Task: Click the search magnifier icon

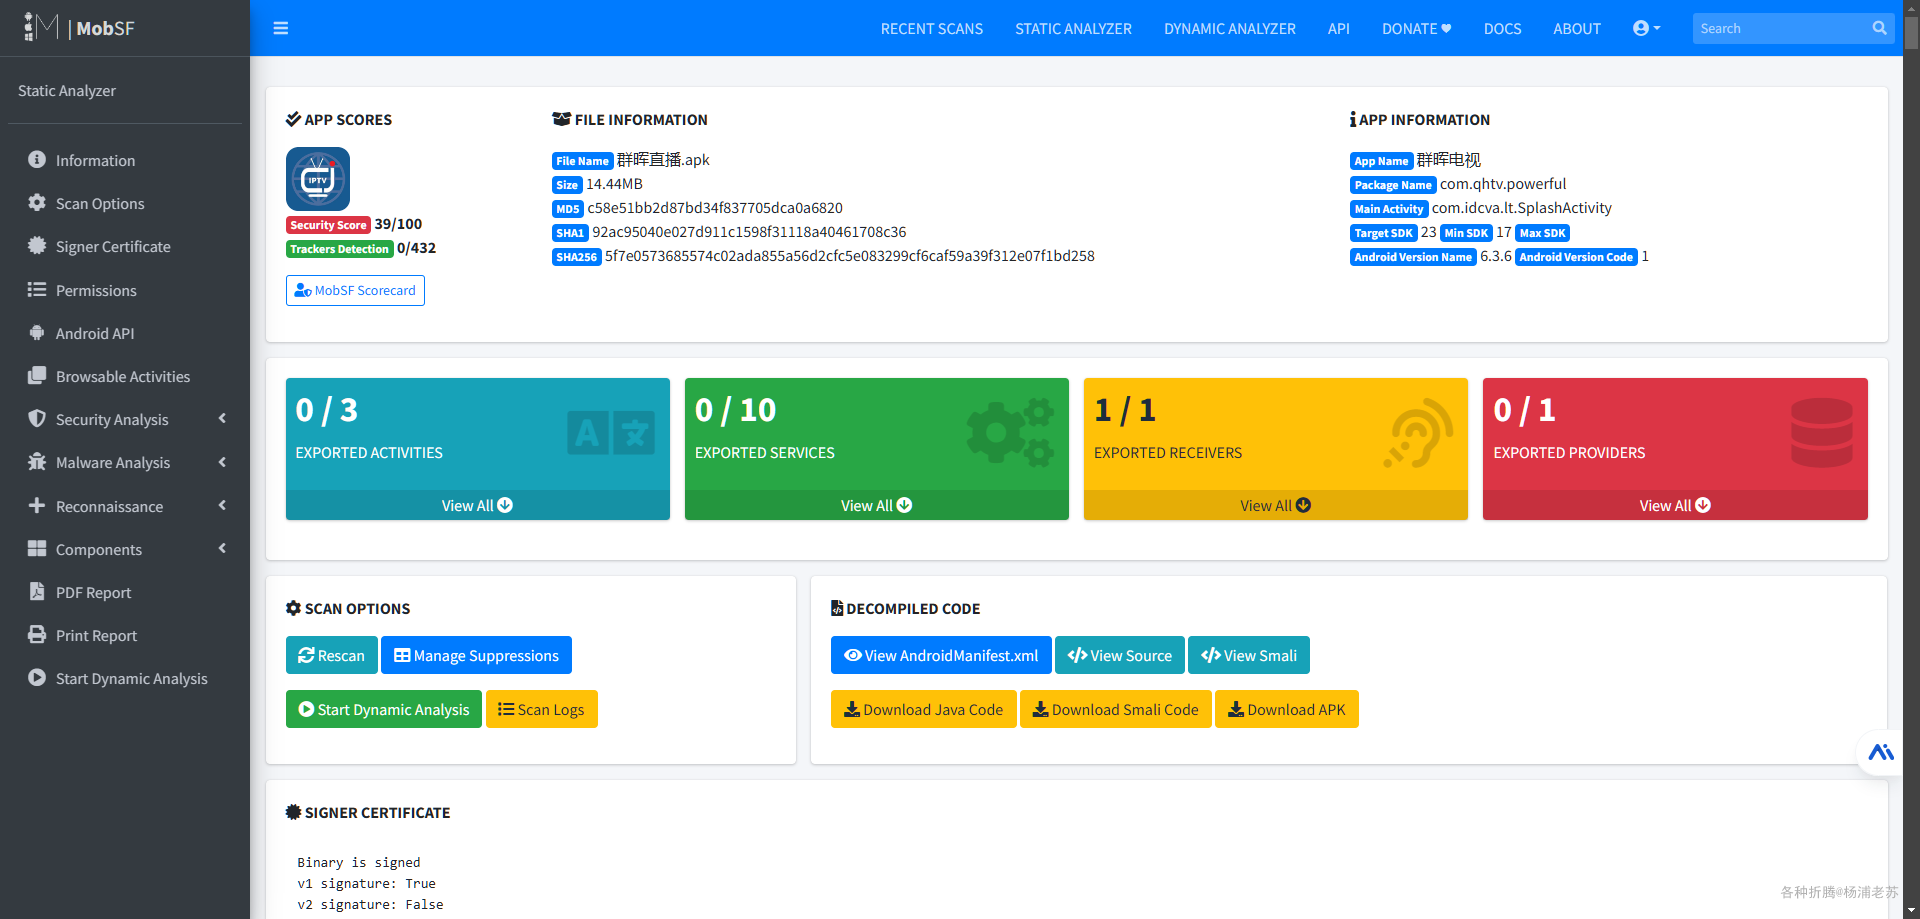Action: (1879, 28)
